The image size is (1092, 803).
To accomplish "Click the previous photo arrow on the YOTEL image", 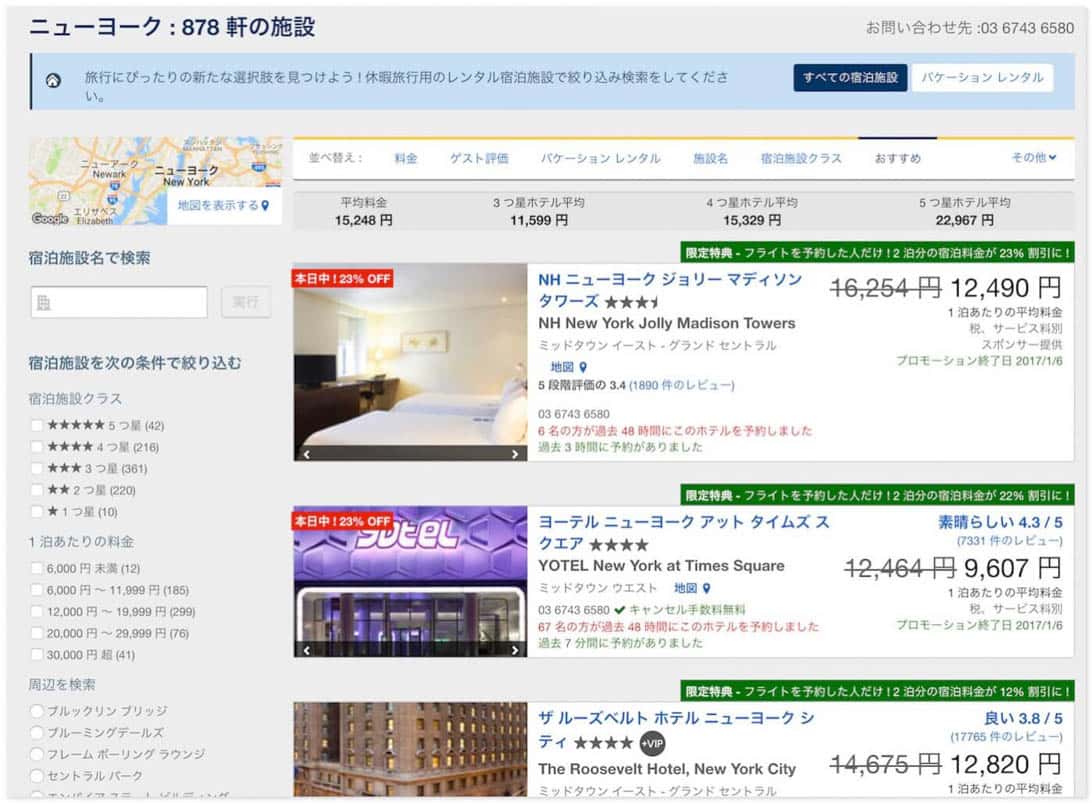I will coord(306,650).
